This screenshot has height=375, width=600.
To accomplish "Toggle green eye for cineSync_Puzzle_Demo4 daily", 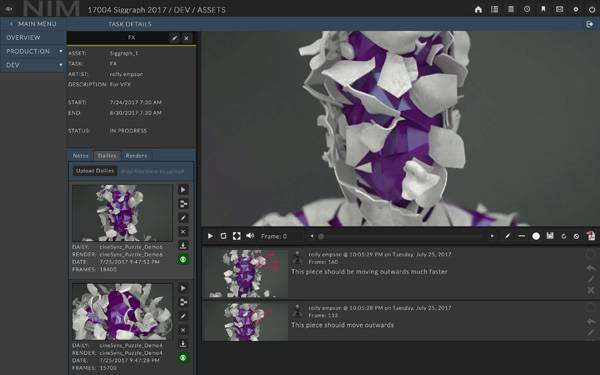I will tap(183, 358).
